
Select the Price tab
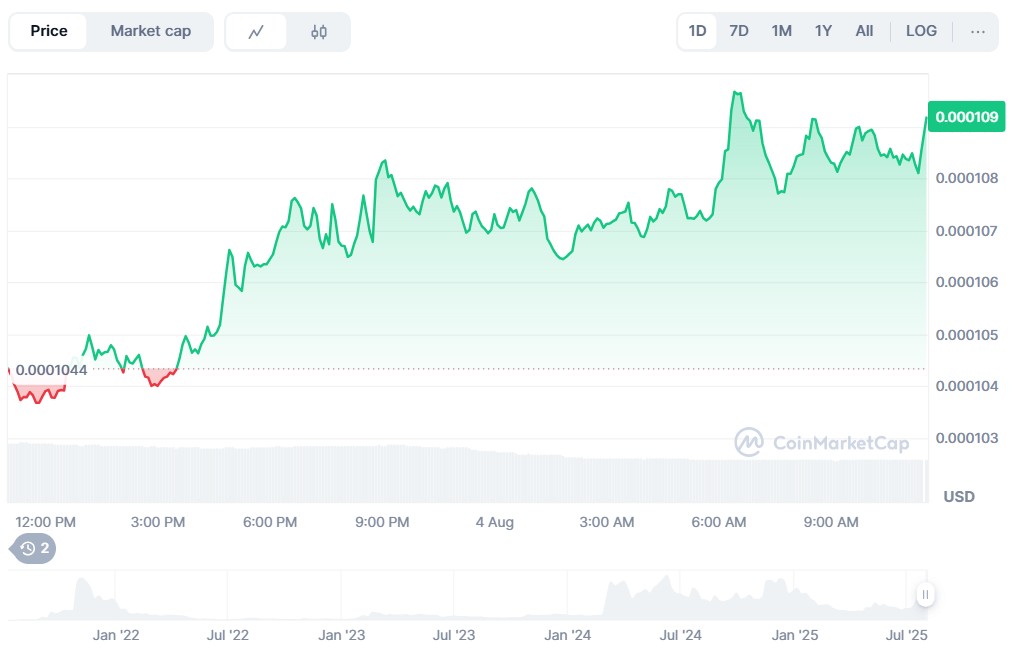pyautogui.click(x=49, y=31)
